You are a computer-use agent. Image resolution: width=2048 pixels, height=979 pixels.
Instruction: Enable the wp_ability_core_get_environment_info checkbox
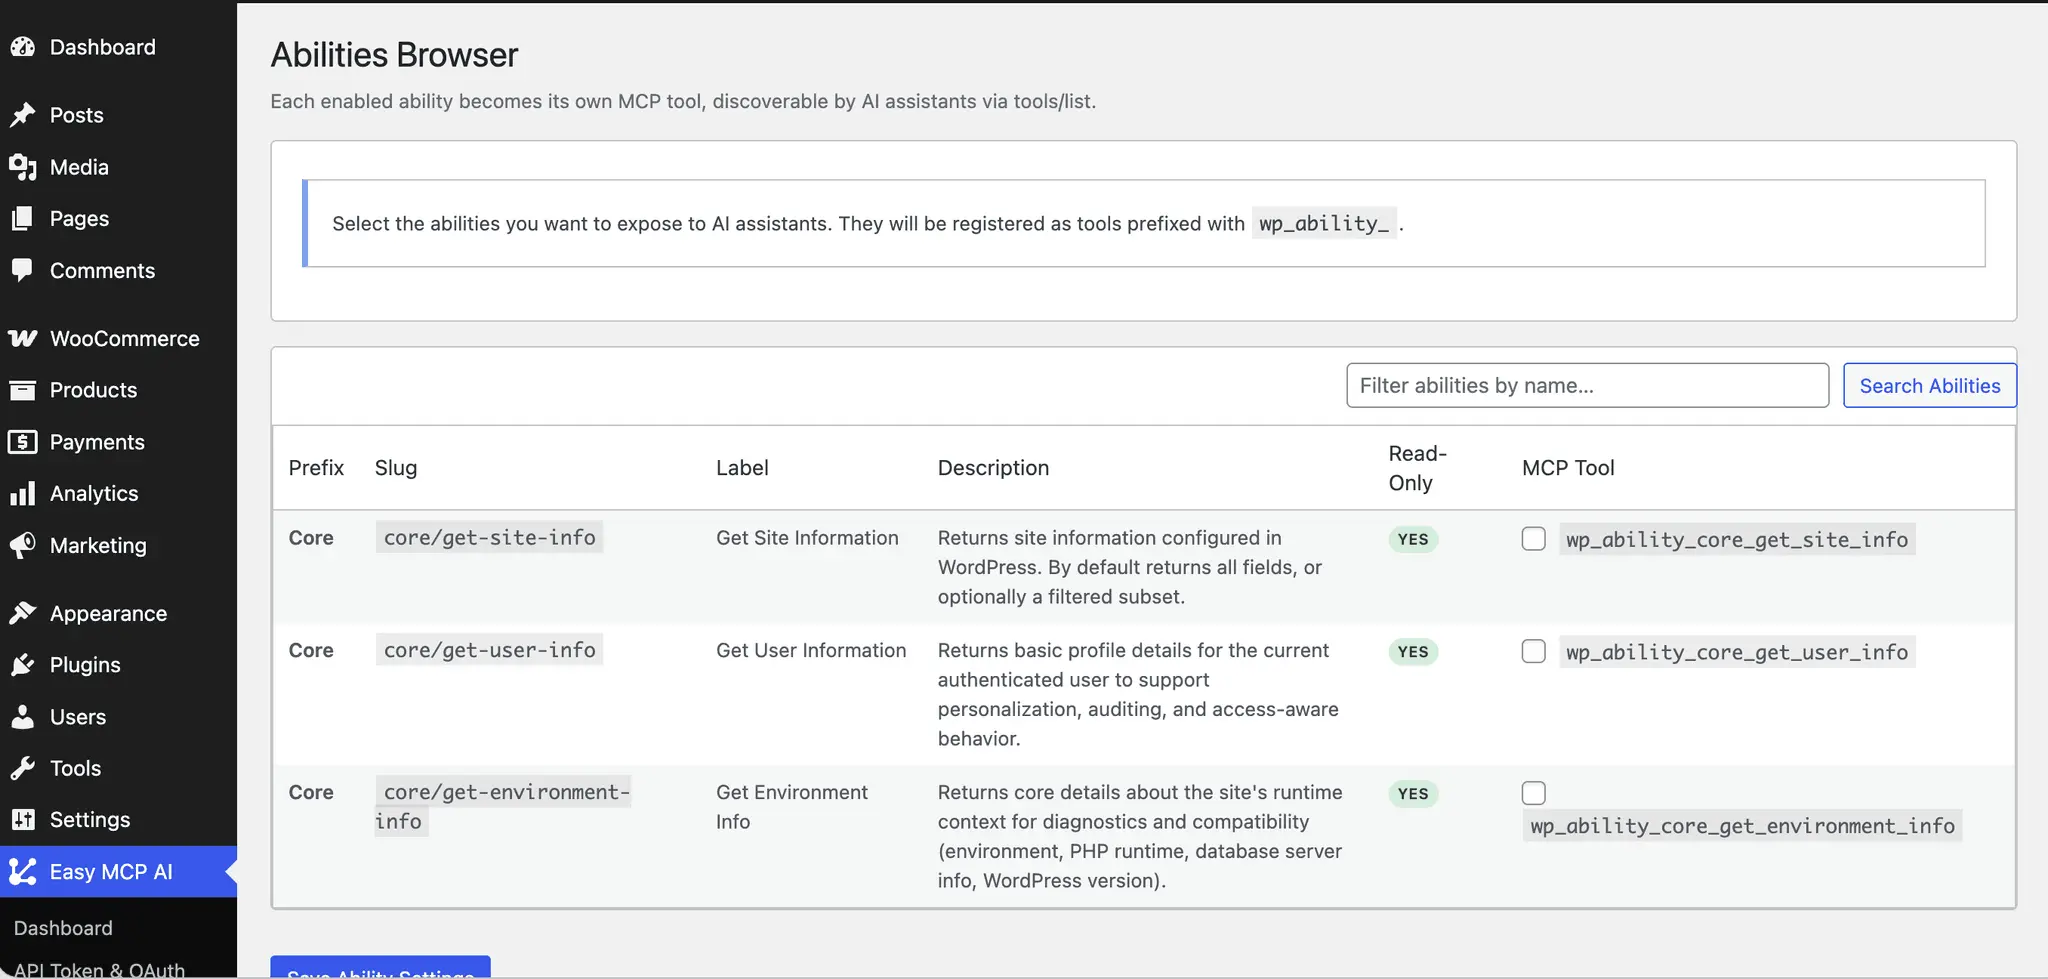pos(1533,793)
